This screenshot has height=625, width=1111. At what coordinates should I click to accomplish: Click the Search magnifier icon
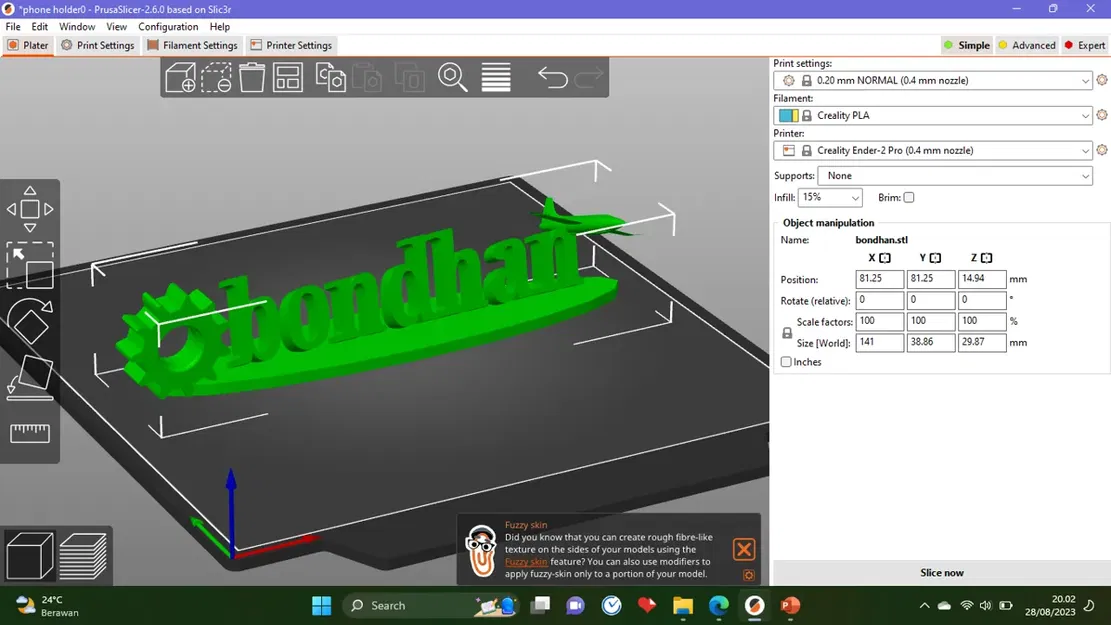tap(452, 77)
